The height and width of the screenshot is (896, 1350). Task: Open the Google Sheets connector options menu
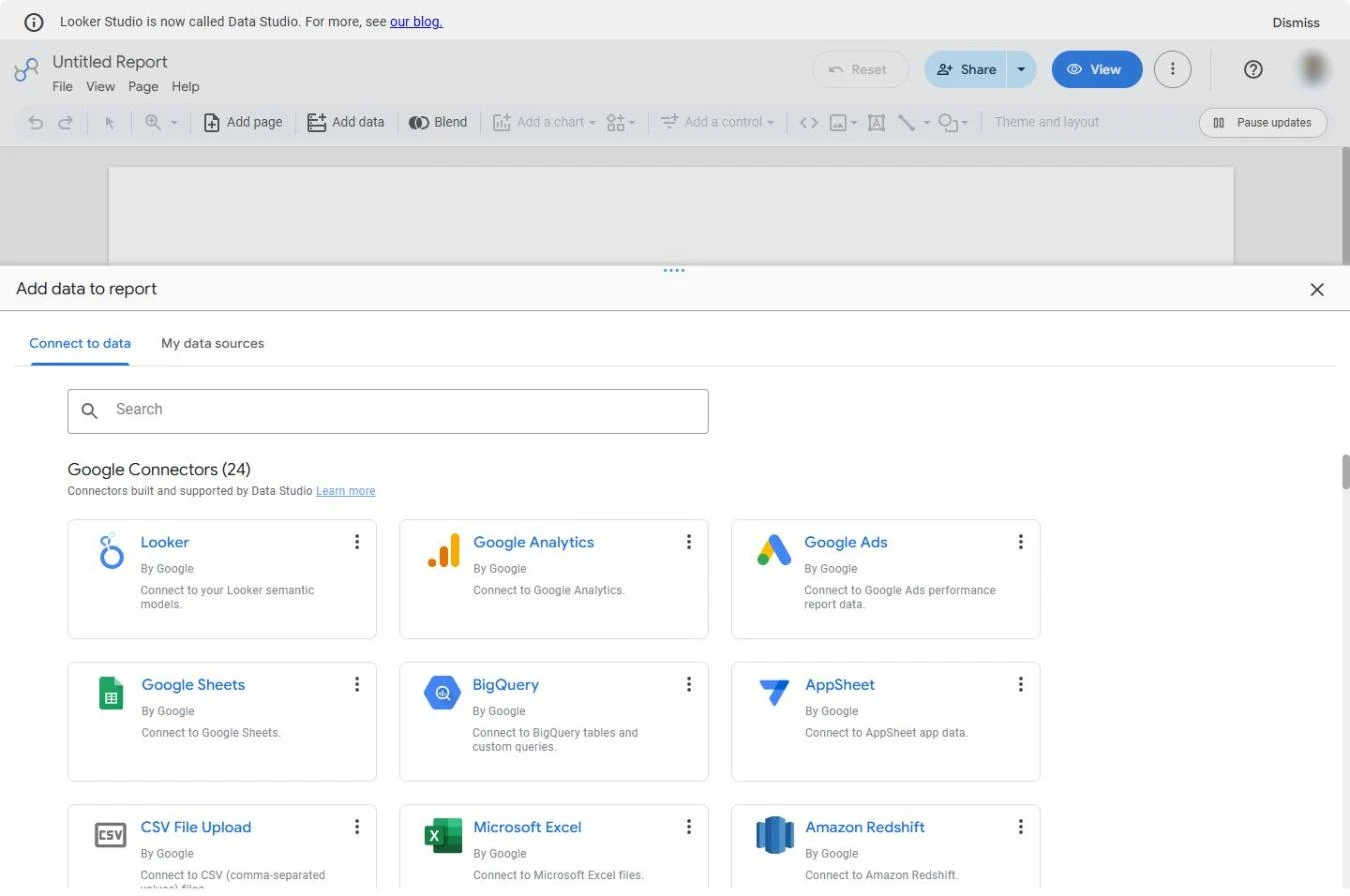click(356, 684)
